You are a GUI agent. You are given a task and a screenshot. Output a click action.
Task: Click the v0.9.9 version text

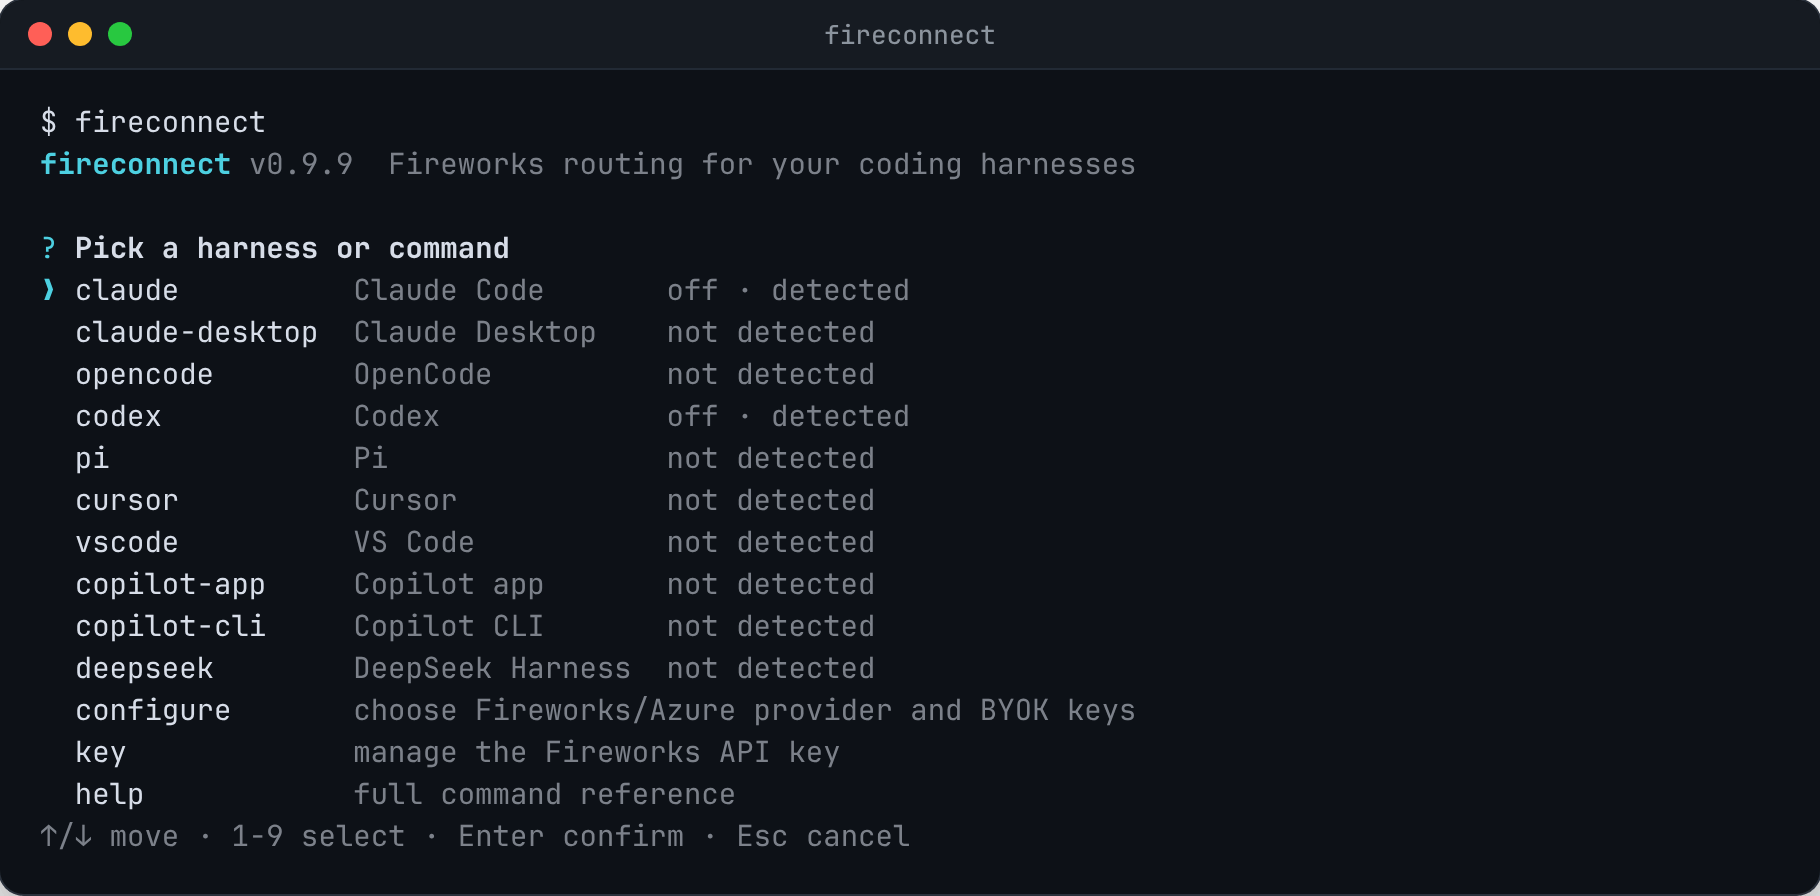[x=301, y=164]
